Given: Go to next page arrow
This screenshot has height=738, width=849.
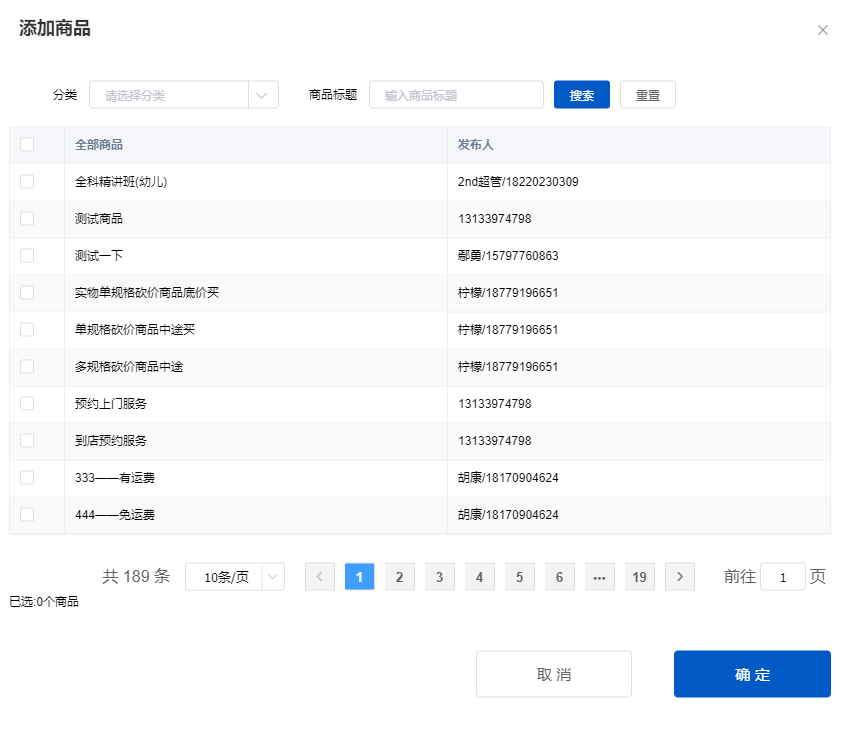Looking at the screenshot, I should point(680,577).
